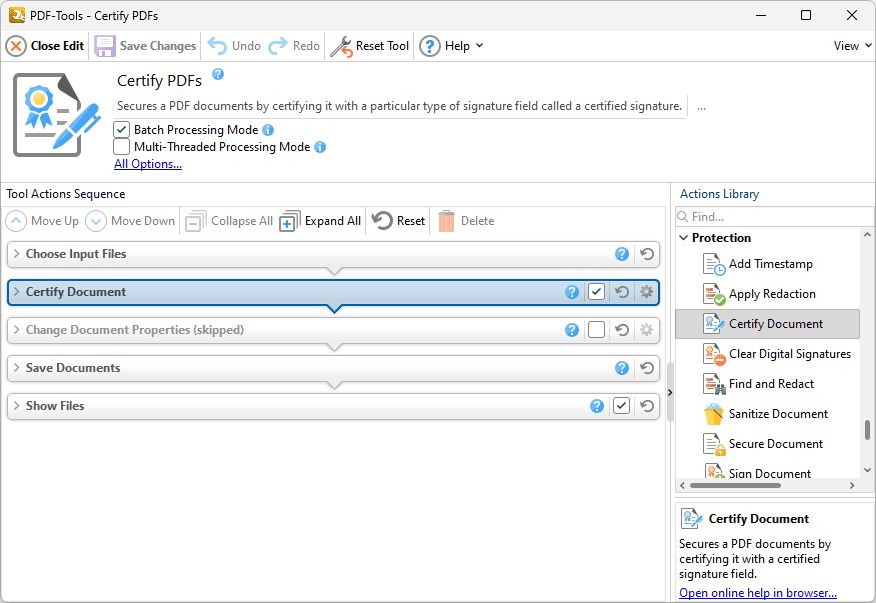This screenshot has height=603, width=876.
Task: Open help for Show Files step
Action: coord(597,406)
